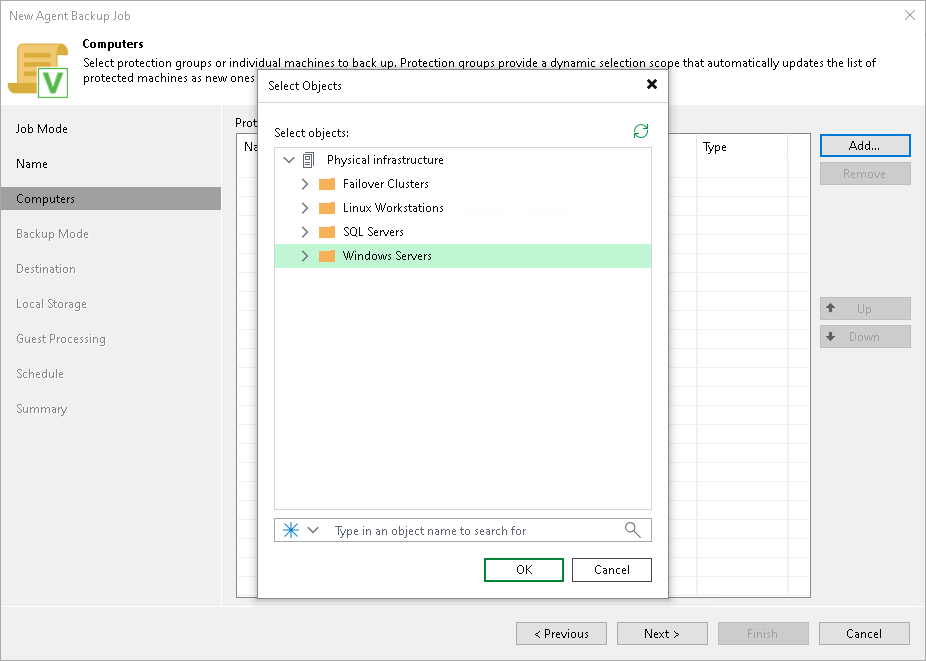The width and height of the screenshot is (926, 661).
Task: Expand the Failover Clusters group
Action: 305,184
